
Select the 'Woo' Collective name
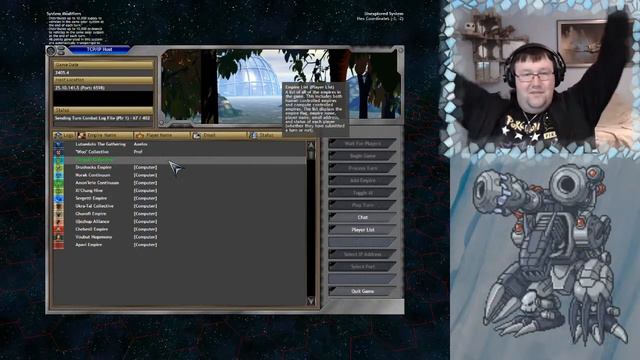tap(92, 152)
